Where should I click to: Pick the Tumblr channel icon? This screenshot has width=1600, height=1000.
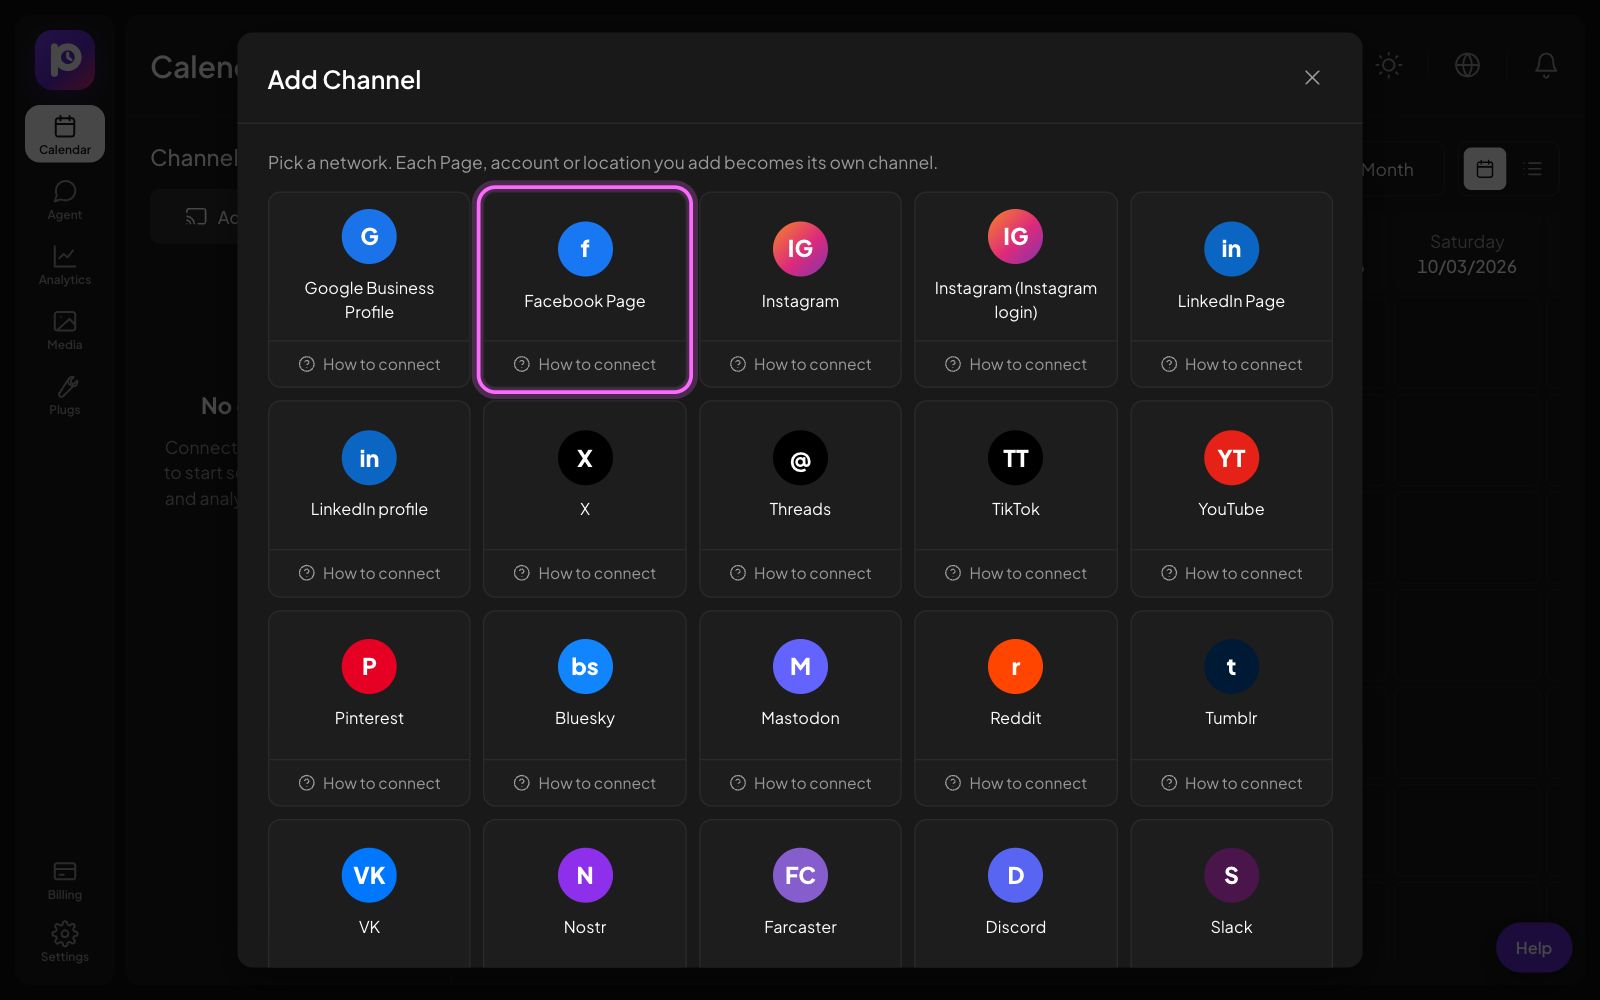pyautogui.click(x=1231, y=667)
